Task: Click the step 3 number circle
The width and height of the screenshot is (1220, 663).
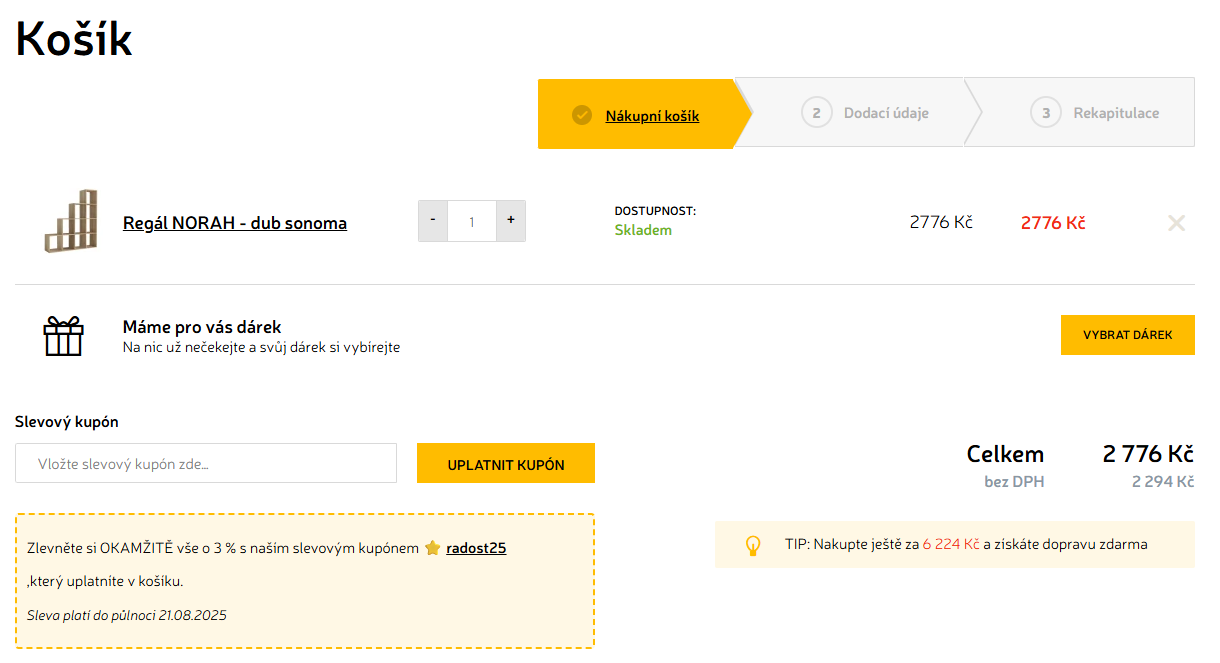Action: tap(1046, 113)
